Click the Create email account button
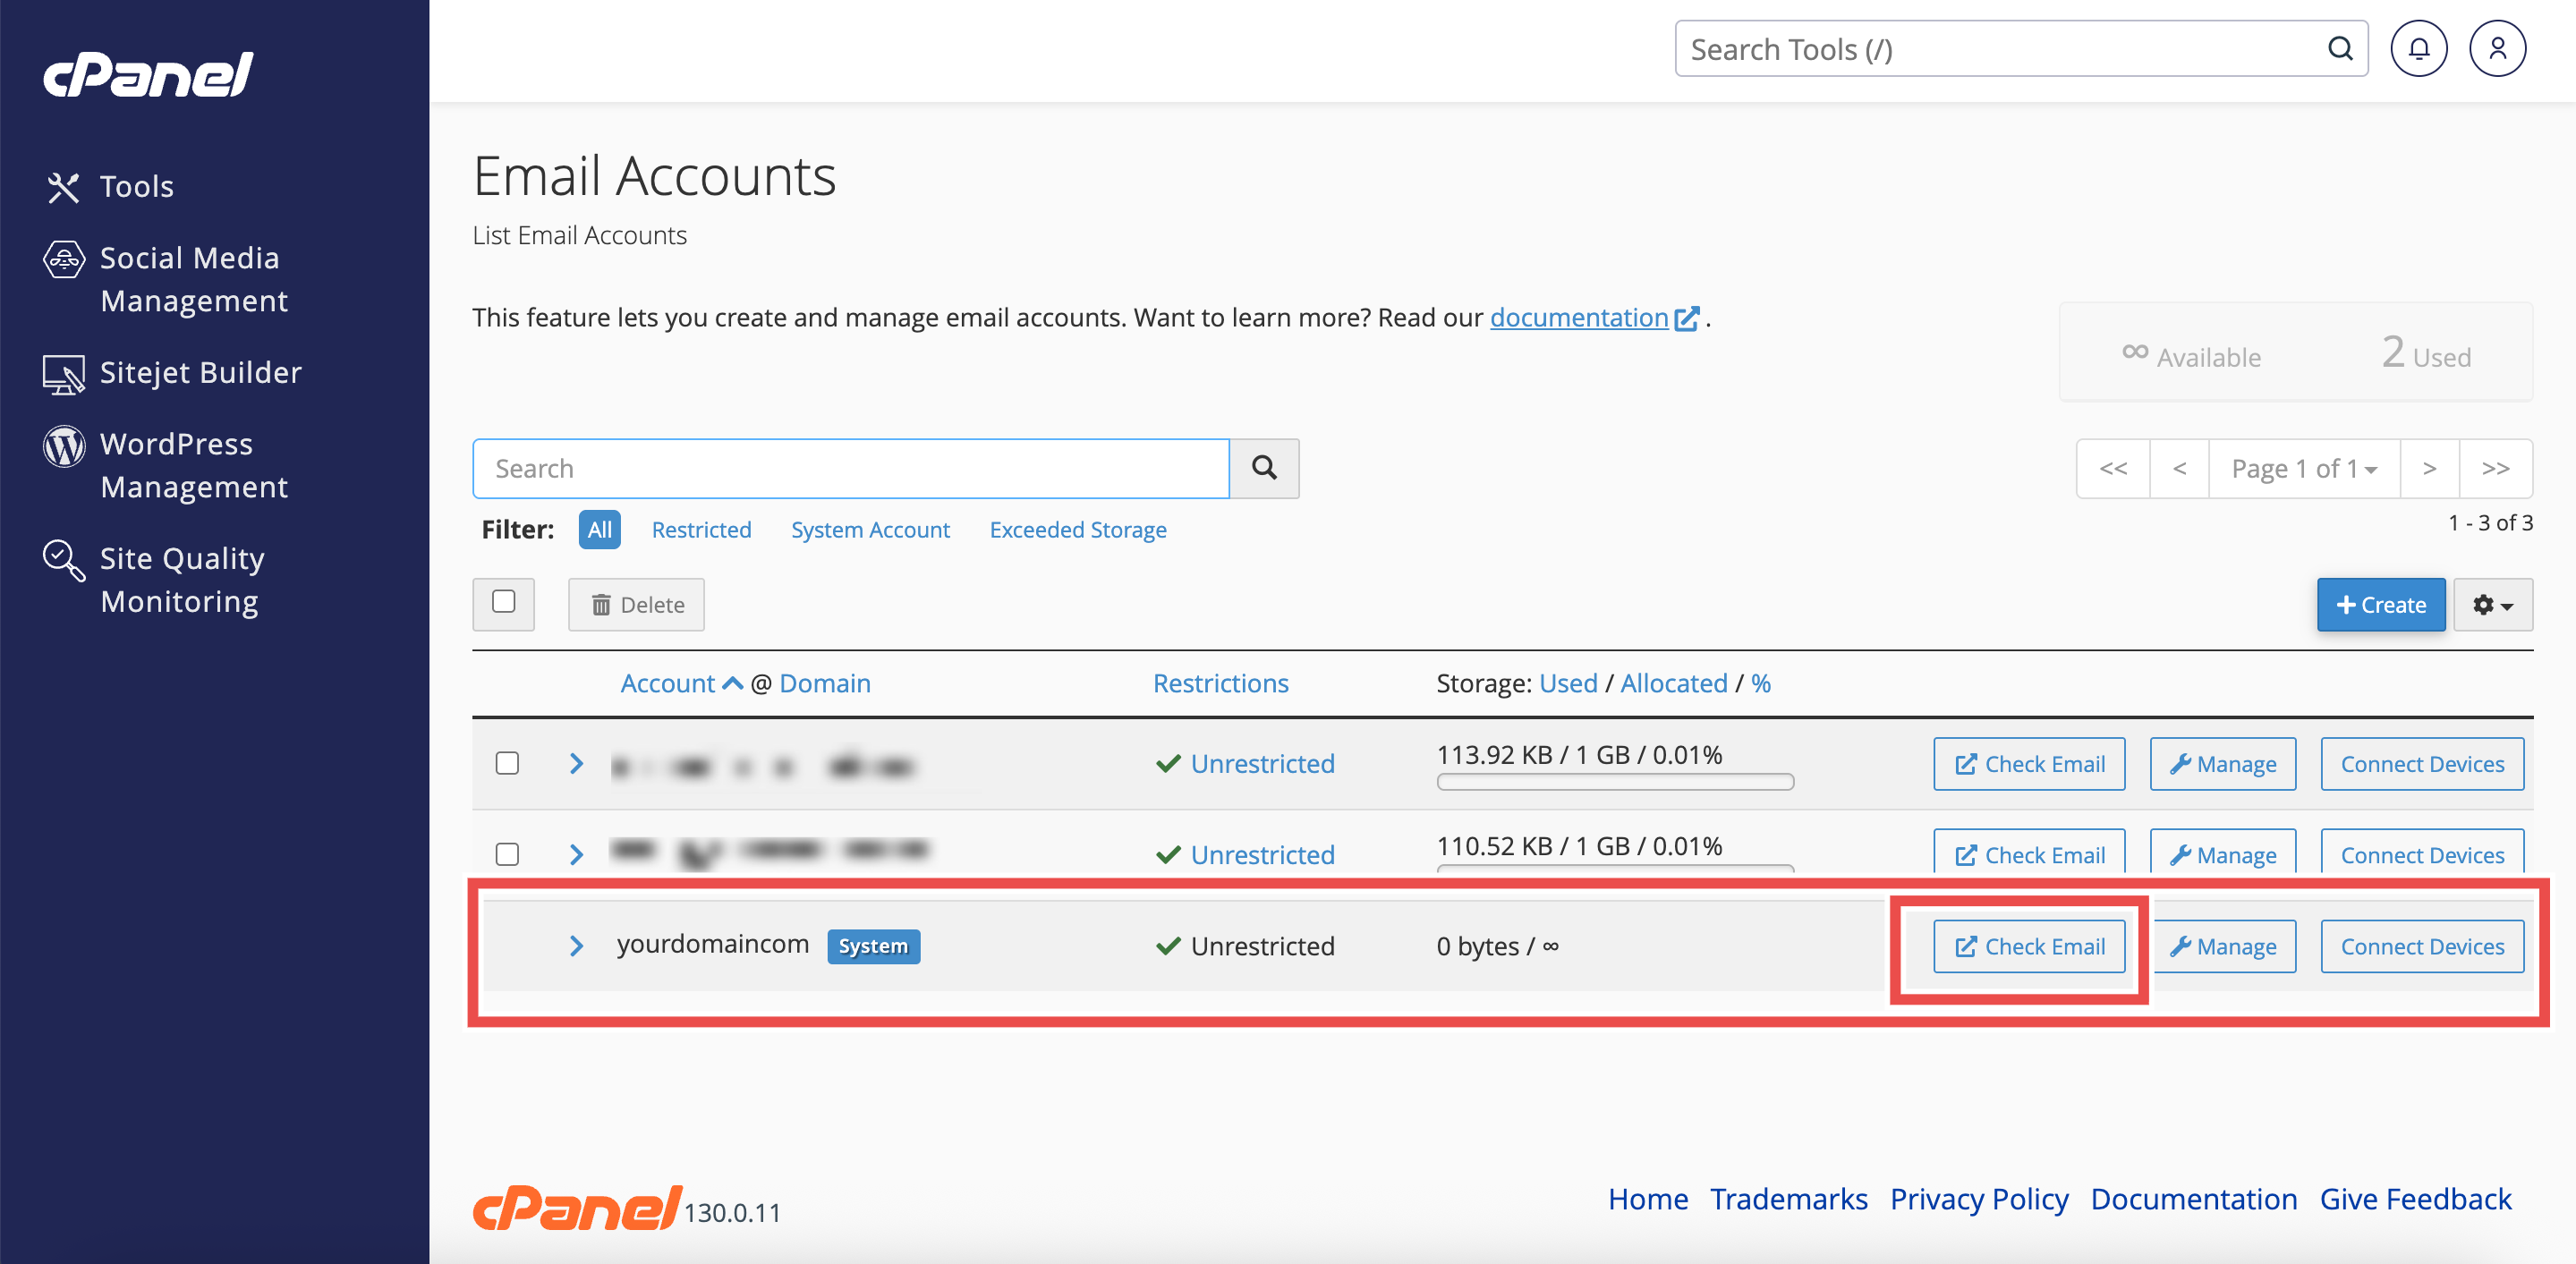Image resolution: width=2576 pixels, height=1264 pixels. (x=2380, y=605)
